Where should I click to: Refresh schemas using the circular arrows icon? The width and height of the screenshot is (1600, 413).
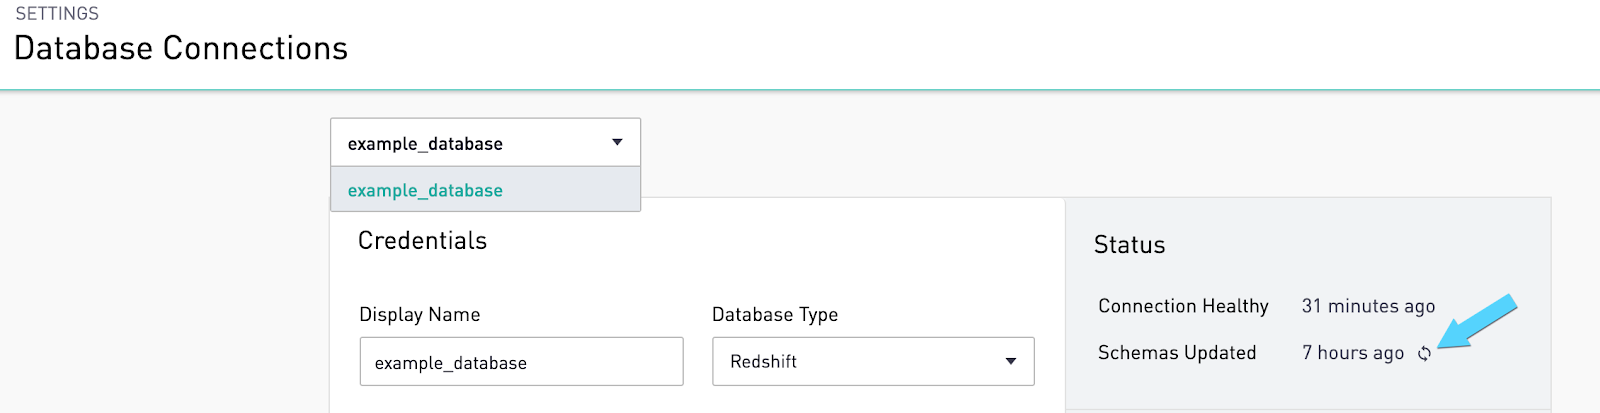[x=1424, y=353]
